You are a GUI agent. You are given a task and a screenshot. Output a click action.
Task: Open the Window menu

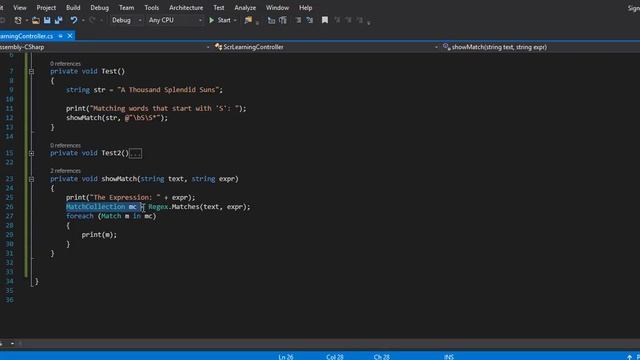278,8
